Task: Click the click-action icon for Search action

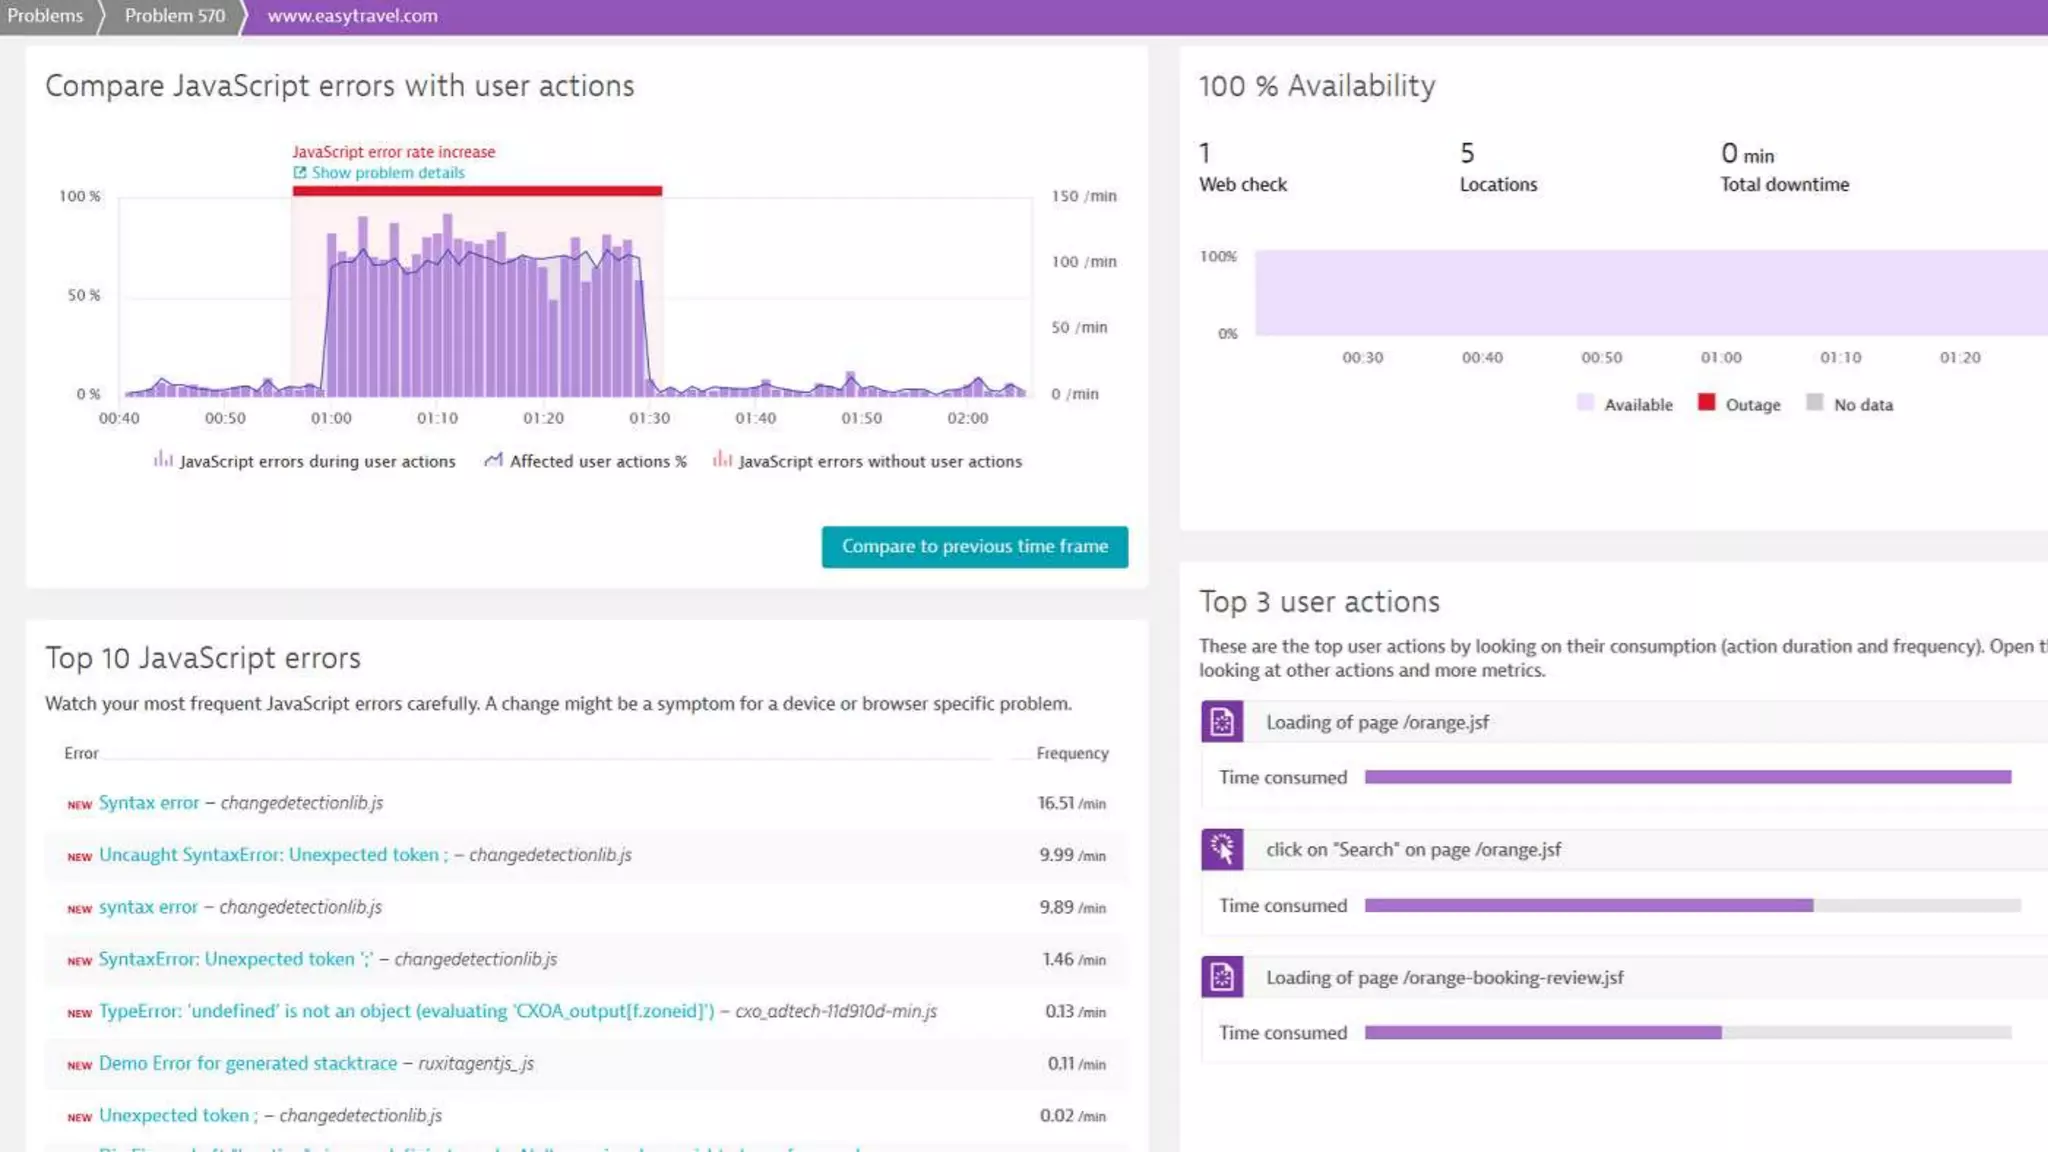Action: [1221, 849]
